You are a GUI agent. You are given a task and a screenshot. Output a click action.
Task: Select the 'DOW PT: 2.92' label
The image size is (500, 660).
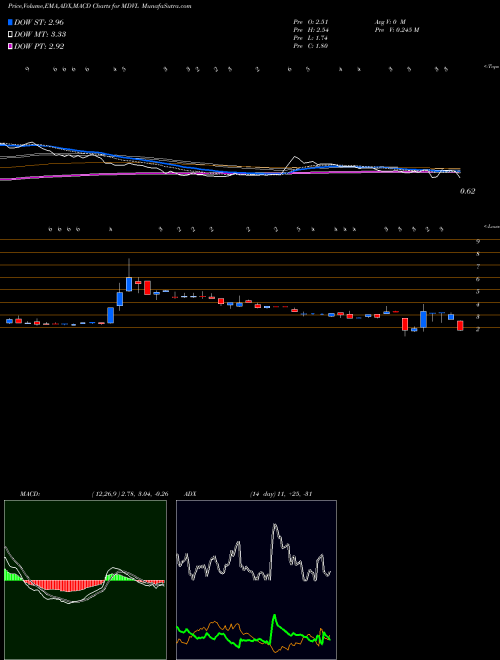[x=39, y=47]
